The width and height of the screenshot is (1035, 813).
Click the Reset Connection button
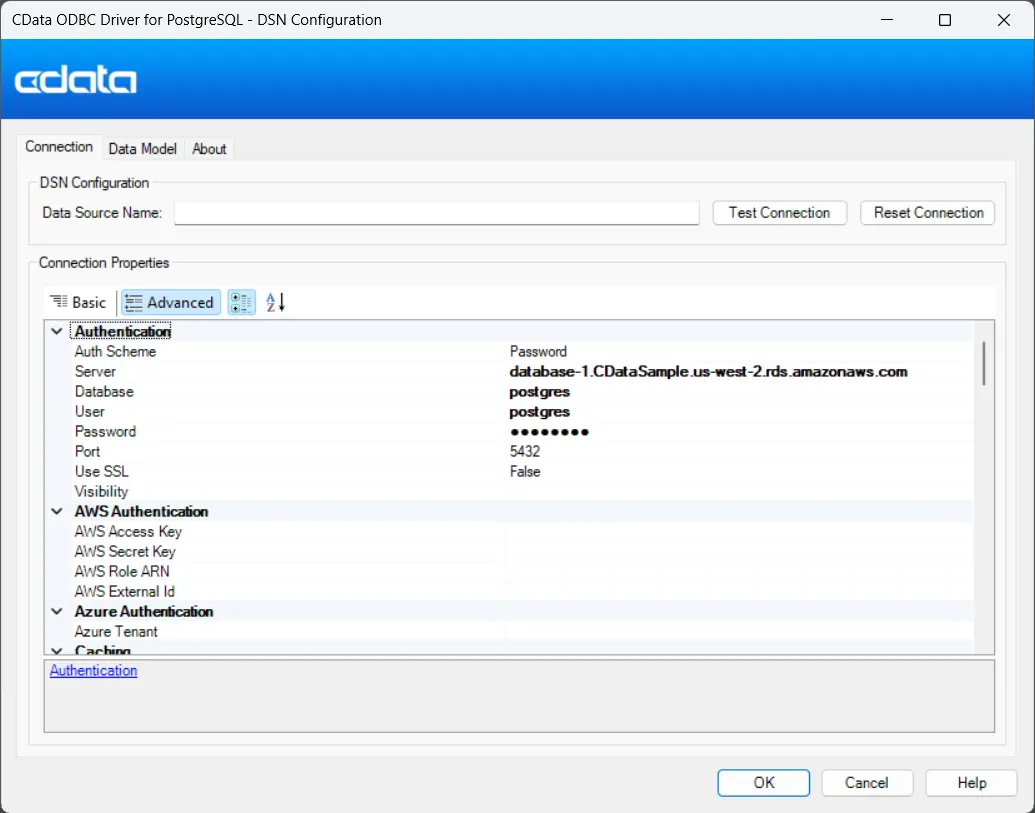pyautogui.click(x=928, y=212)
